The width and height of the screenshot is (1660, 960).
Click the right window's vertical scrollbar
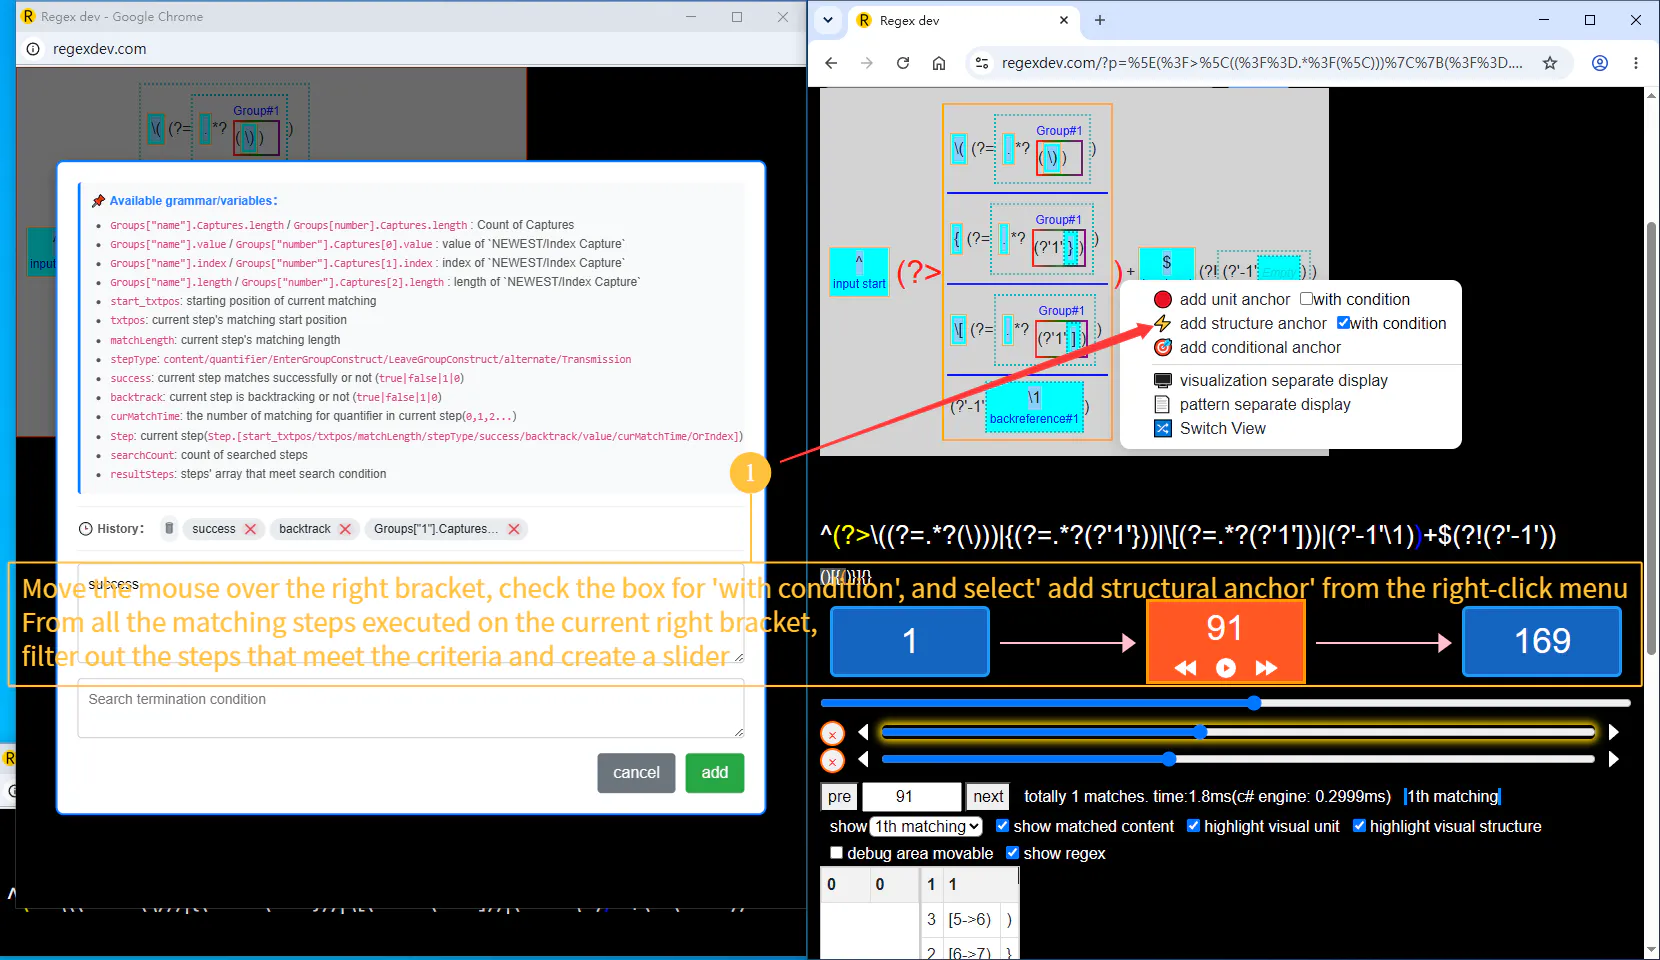1651,440
